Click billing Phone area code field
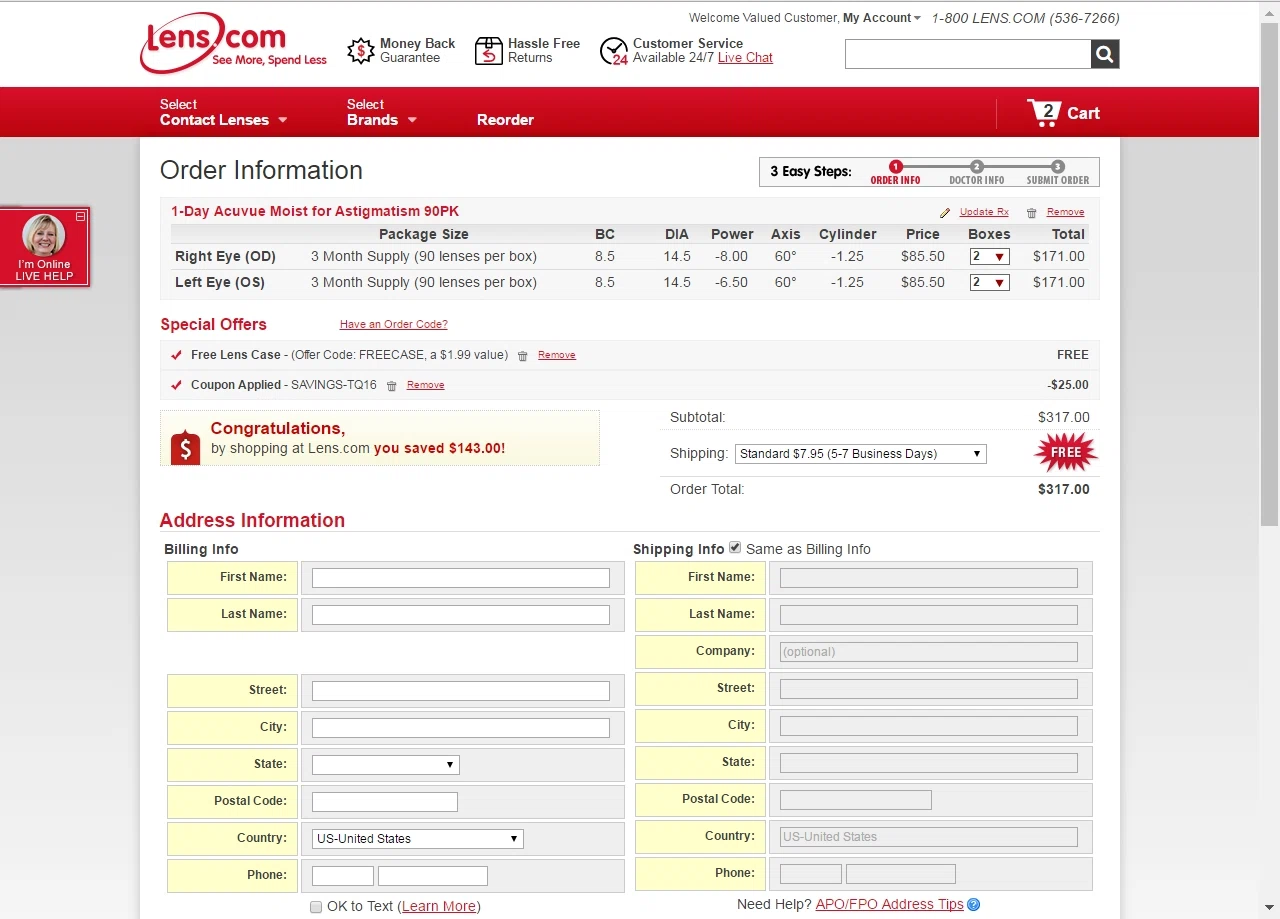 (x=343, y=876)
